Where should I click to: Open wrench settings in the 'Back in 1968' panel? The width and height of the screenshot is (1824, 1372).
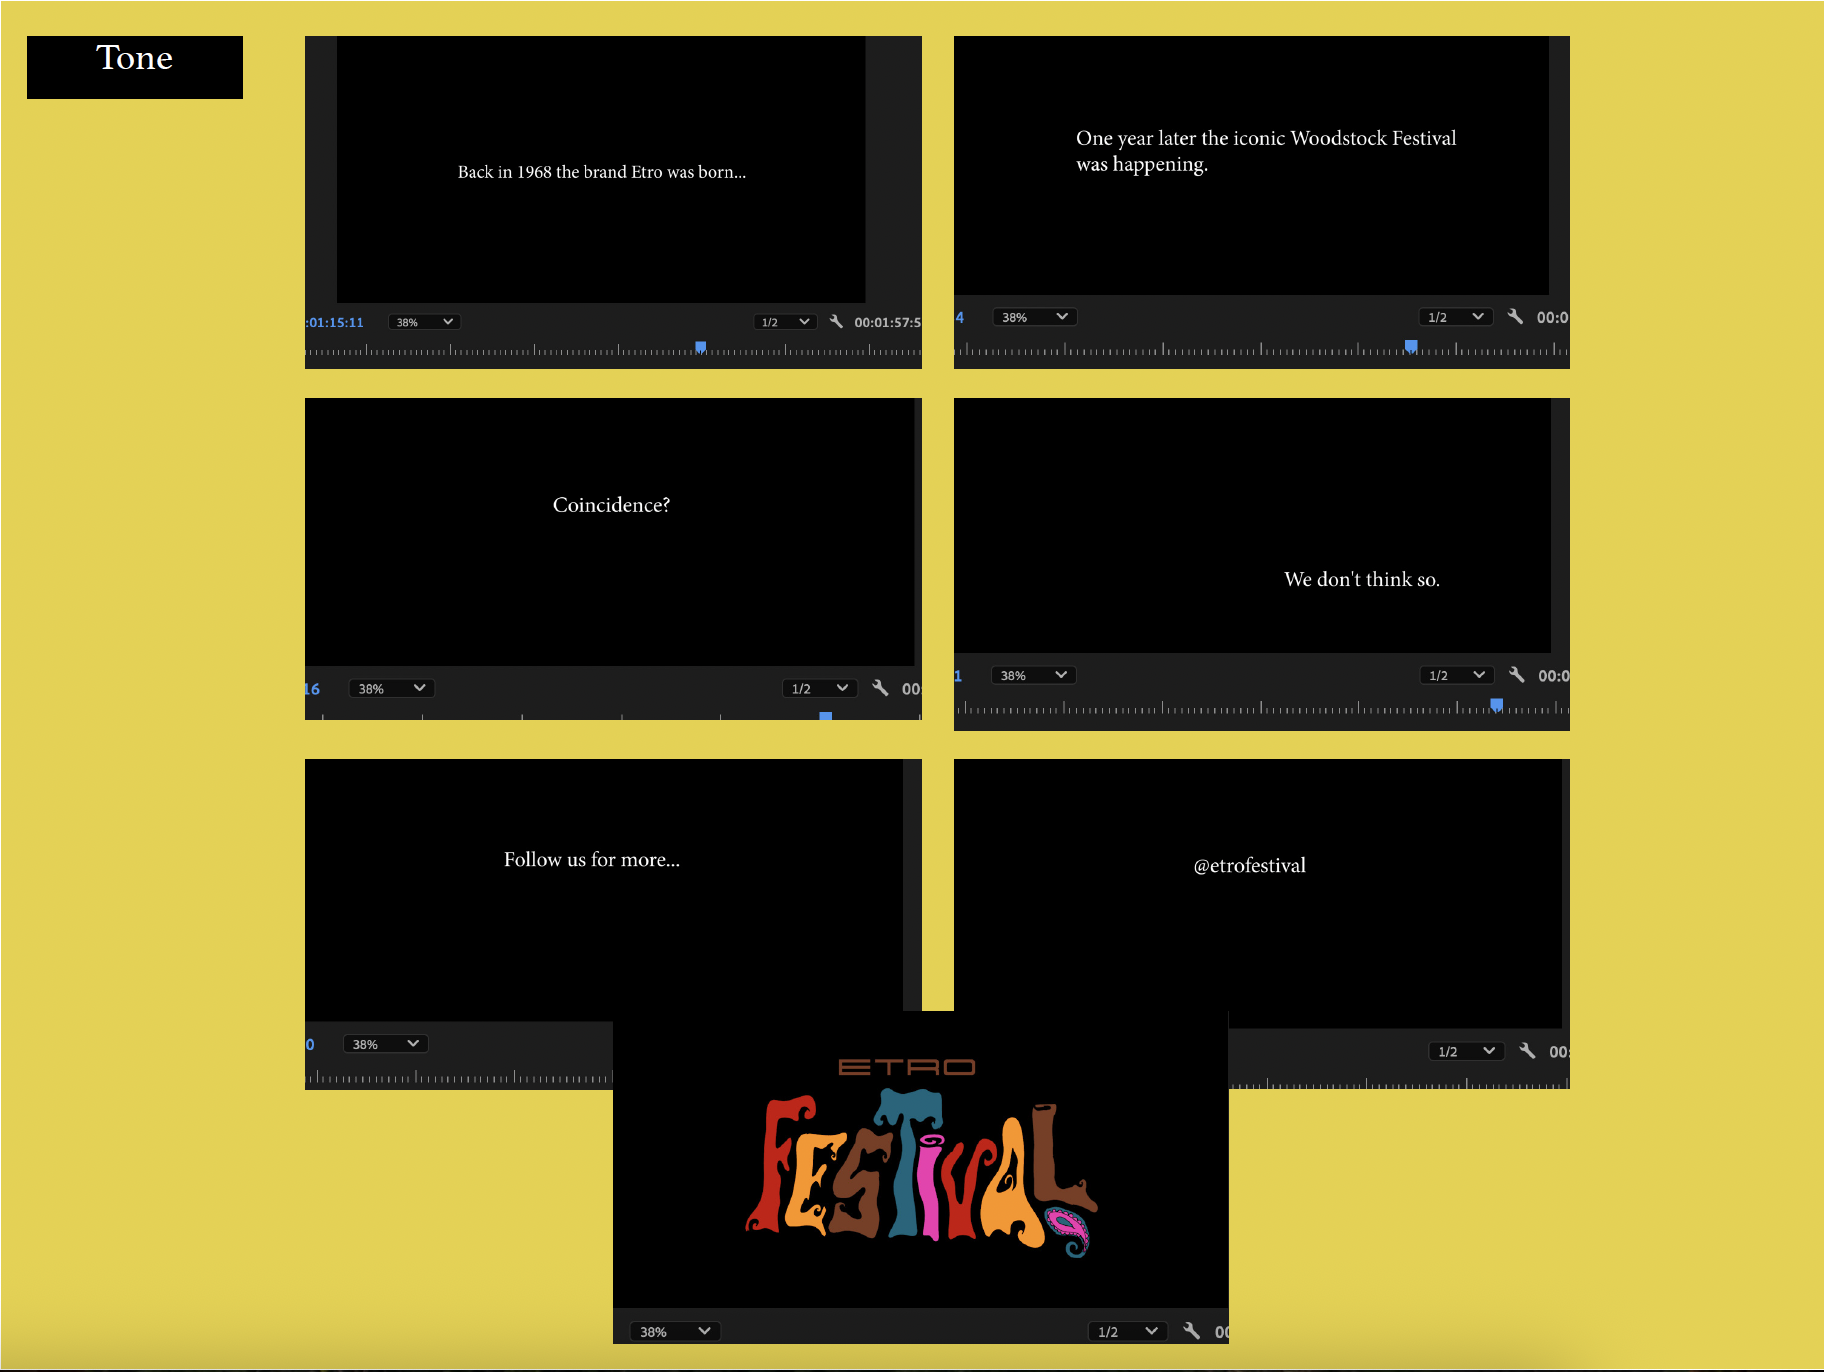pyautogui.click(x=836, y=321)
